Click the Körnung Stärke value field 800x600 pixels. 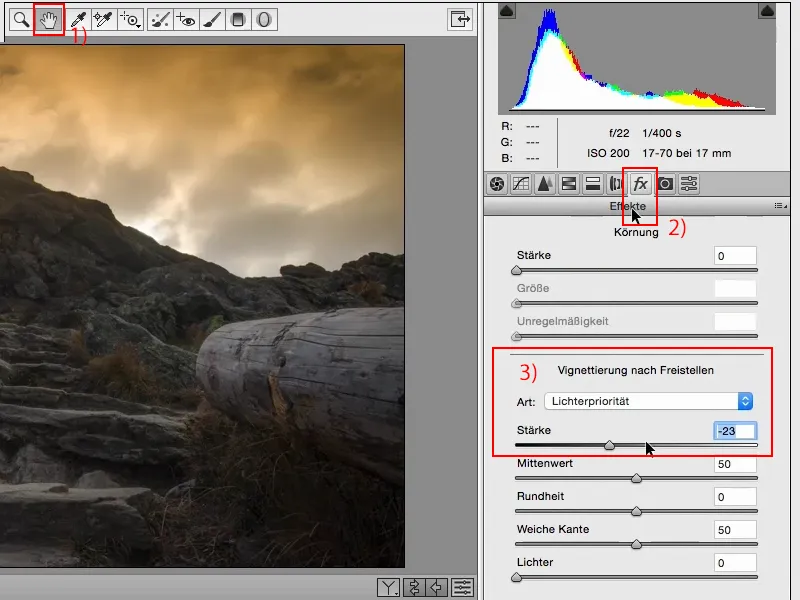click(x=735, y=256)
